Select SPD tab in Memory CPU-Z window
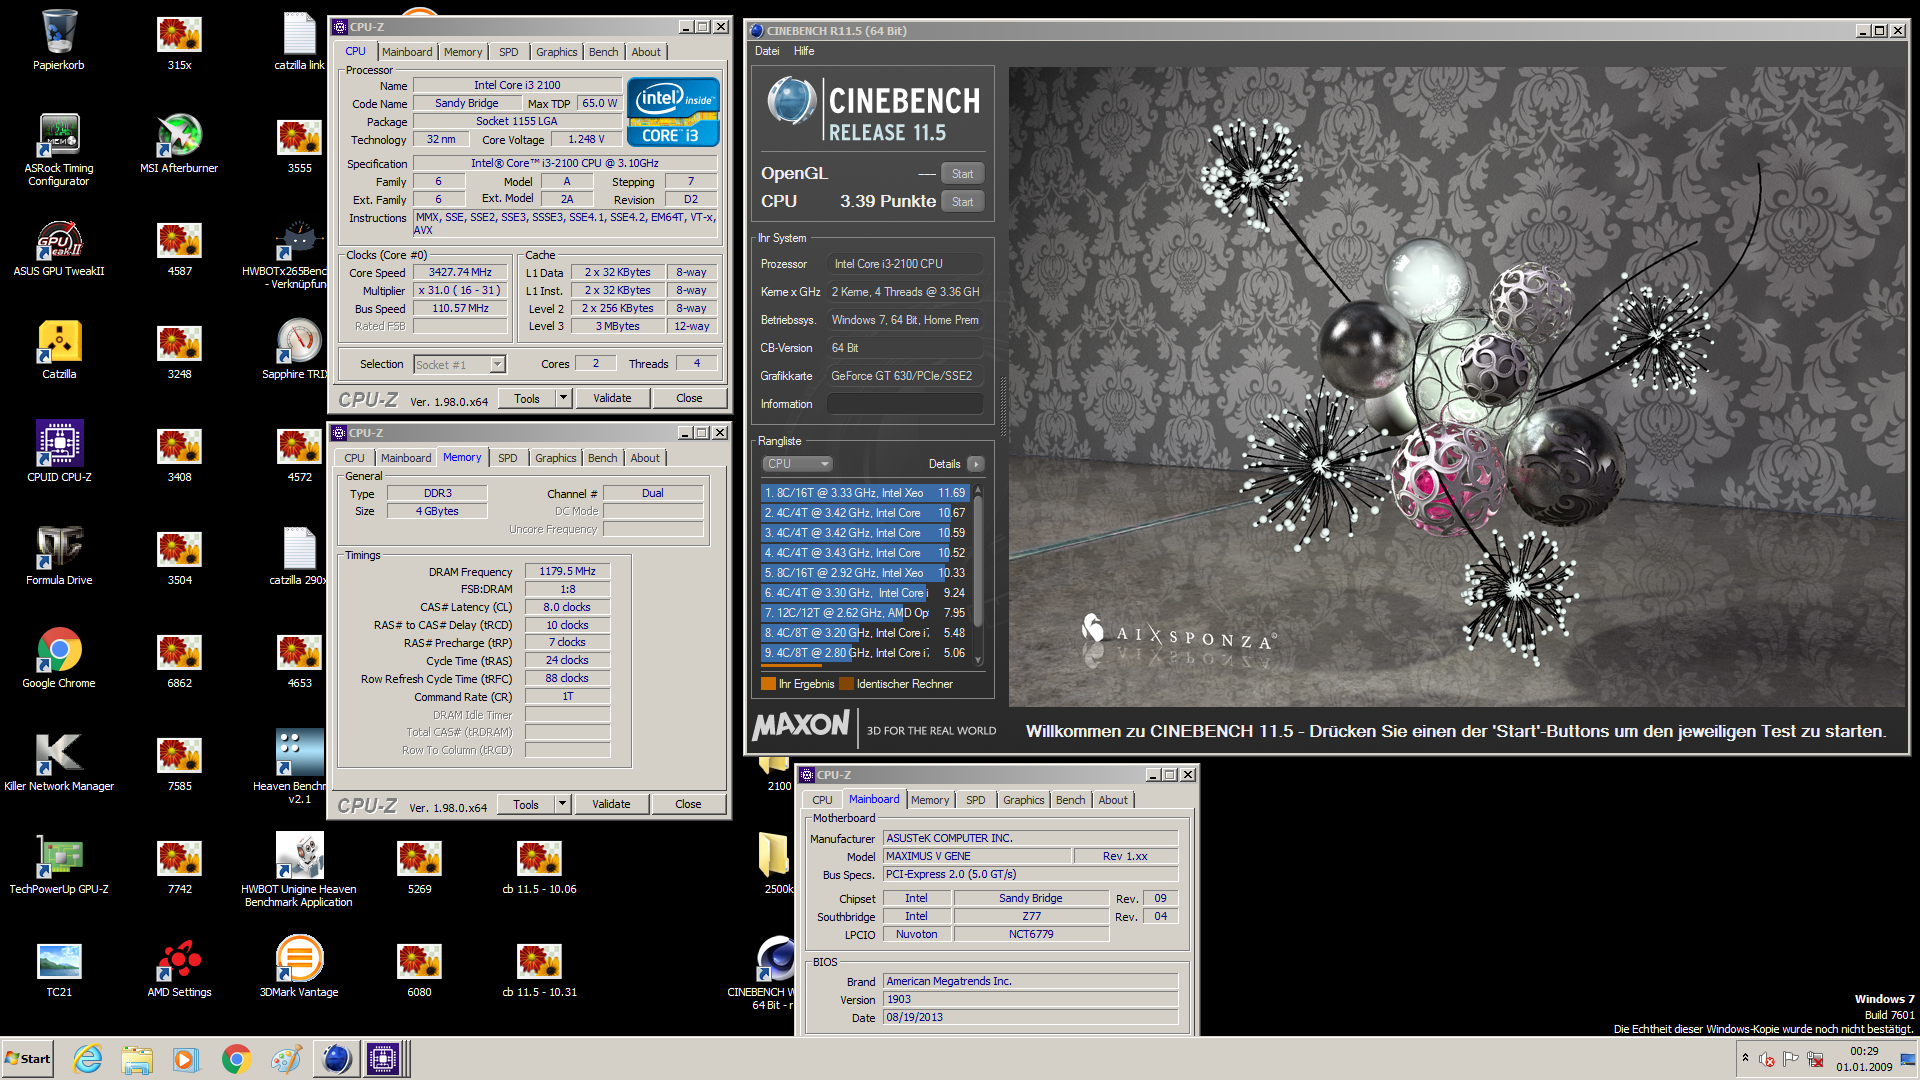Screen dimensions: 1920x1080 [x=508, y=458]
